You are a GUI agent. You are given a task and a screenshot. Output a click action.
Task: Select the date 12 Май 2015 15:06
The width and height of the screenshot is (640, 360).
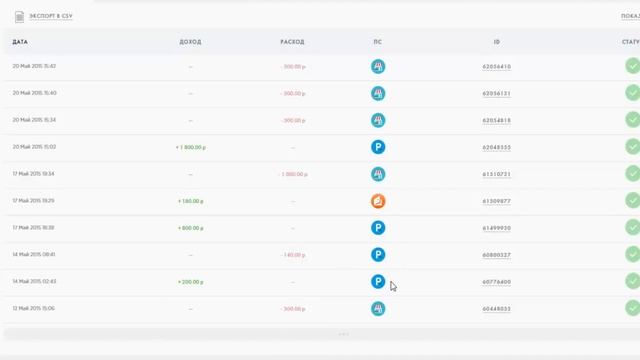click(33, 308)
